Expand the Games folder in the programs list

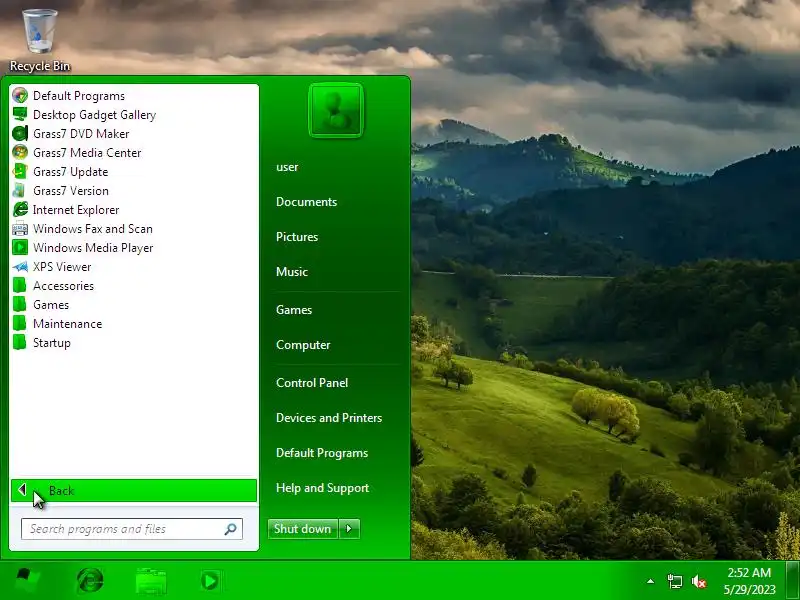(x=41, y=305)
